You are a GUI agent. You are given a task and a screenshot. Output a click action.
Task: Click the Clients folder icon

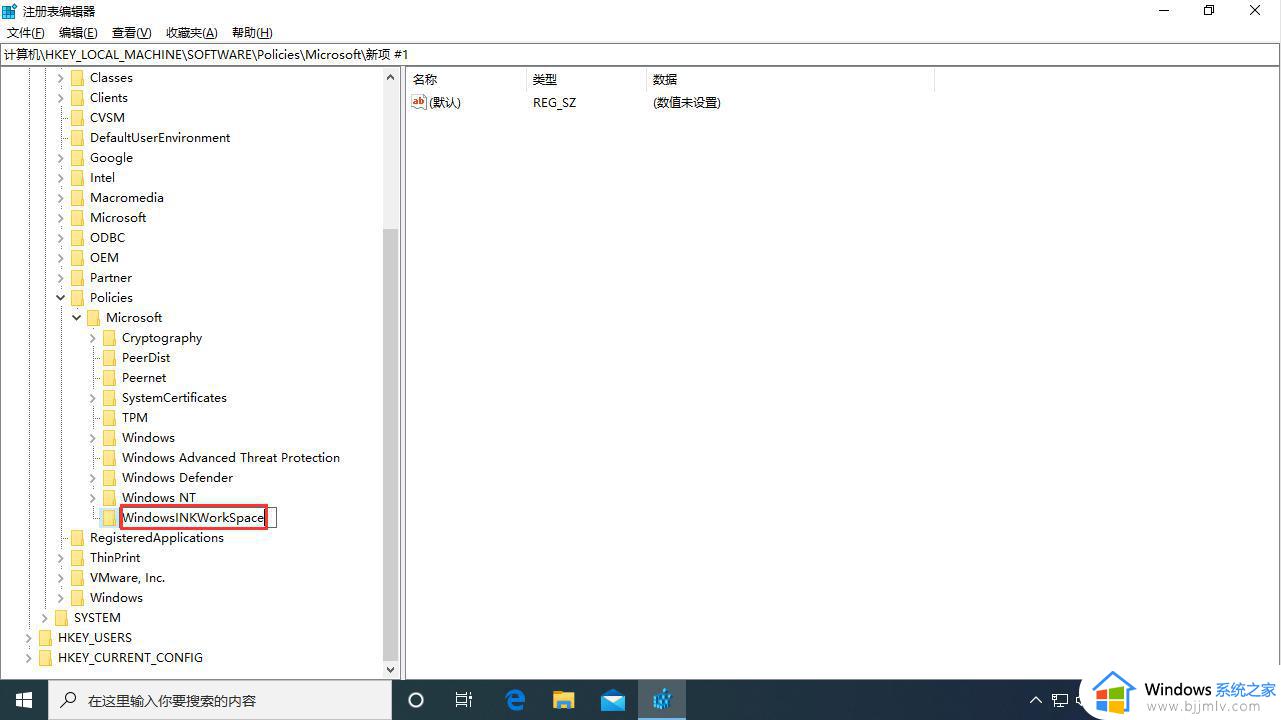(x=77, y=98)
